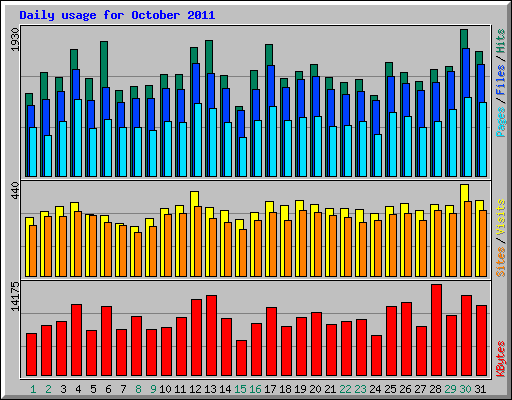Click day 20 on the x-axis
The width and height of the screenshot is (512, 400).
pyautogui.click(x=315, y=389)
